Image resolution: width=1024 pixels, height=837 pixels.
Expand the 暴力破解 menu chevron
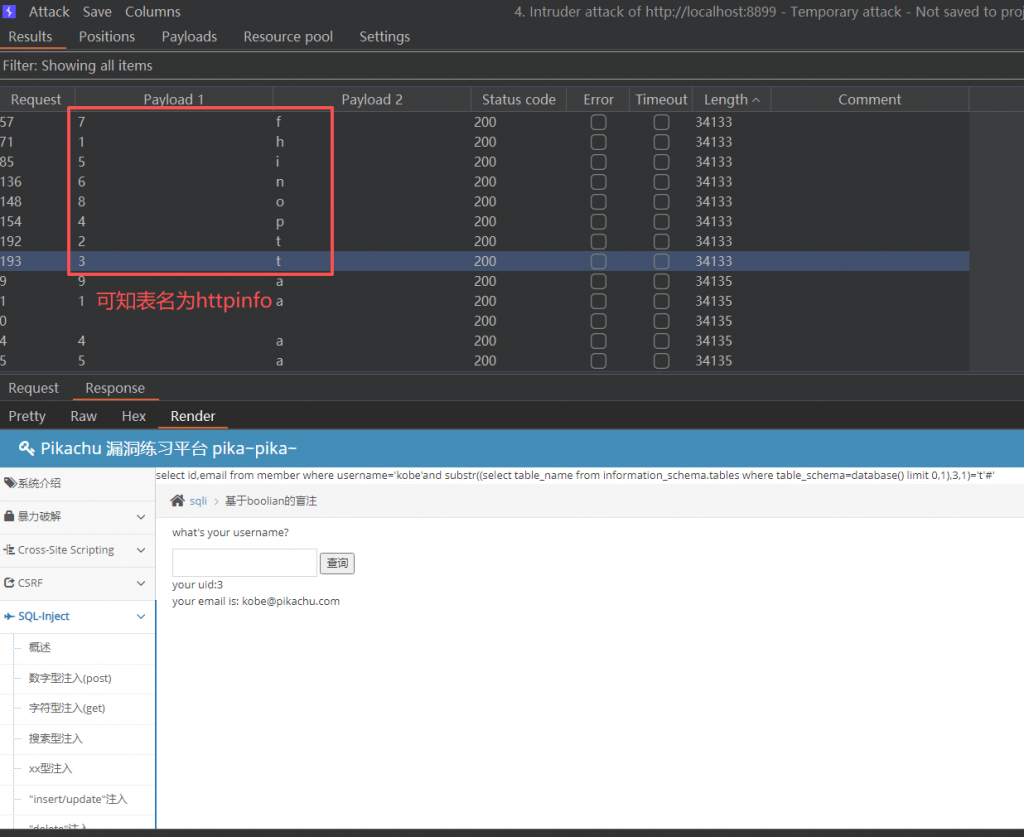coord(141,517)
